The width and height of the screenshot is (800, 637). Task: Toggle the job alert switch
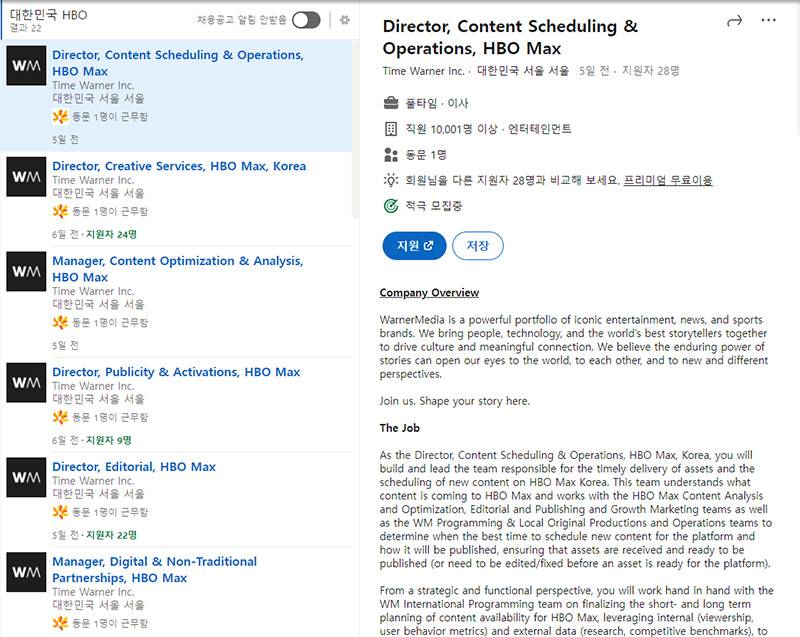(x=306, y=20)
